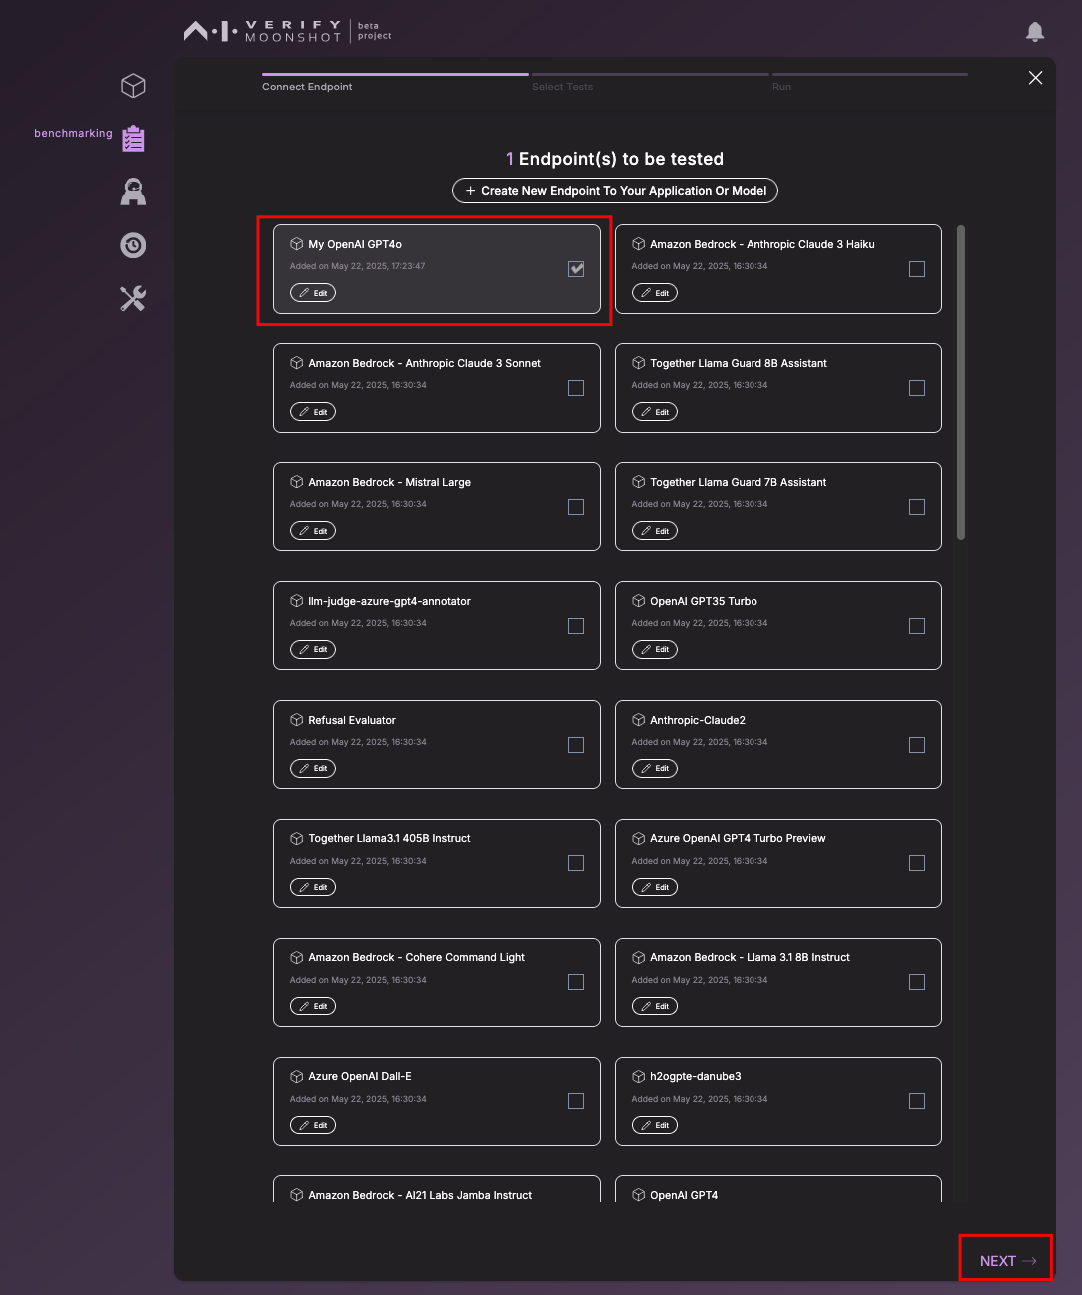Screen dimensions: 1082x1295
Task: Tick the Azure OpenAI GPT4 Turbo Preview checkbox
Action: pyautogui.click(x=917, y=863)
